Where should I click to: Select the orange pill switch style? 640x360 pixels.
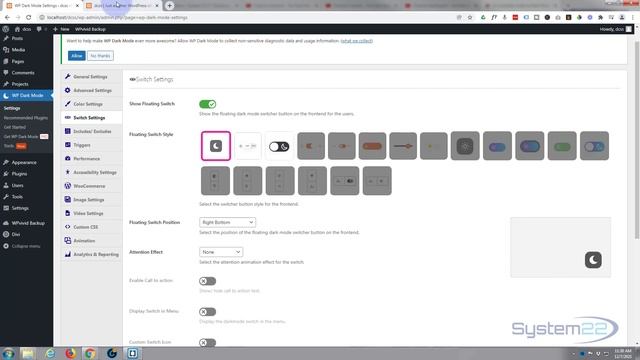[x=372, y=146]
